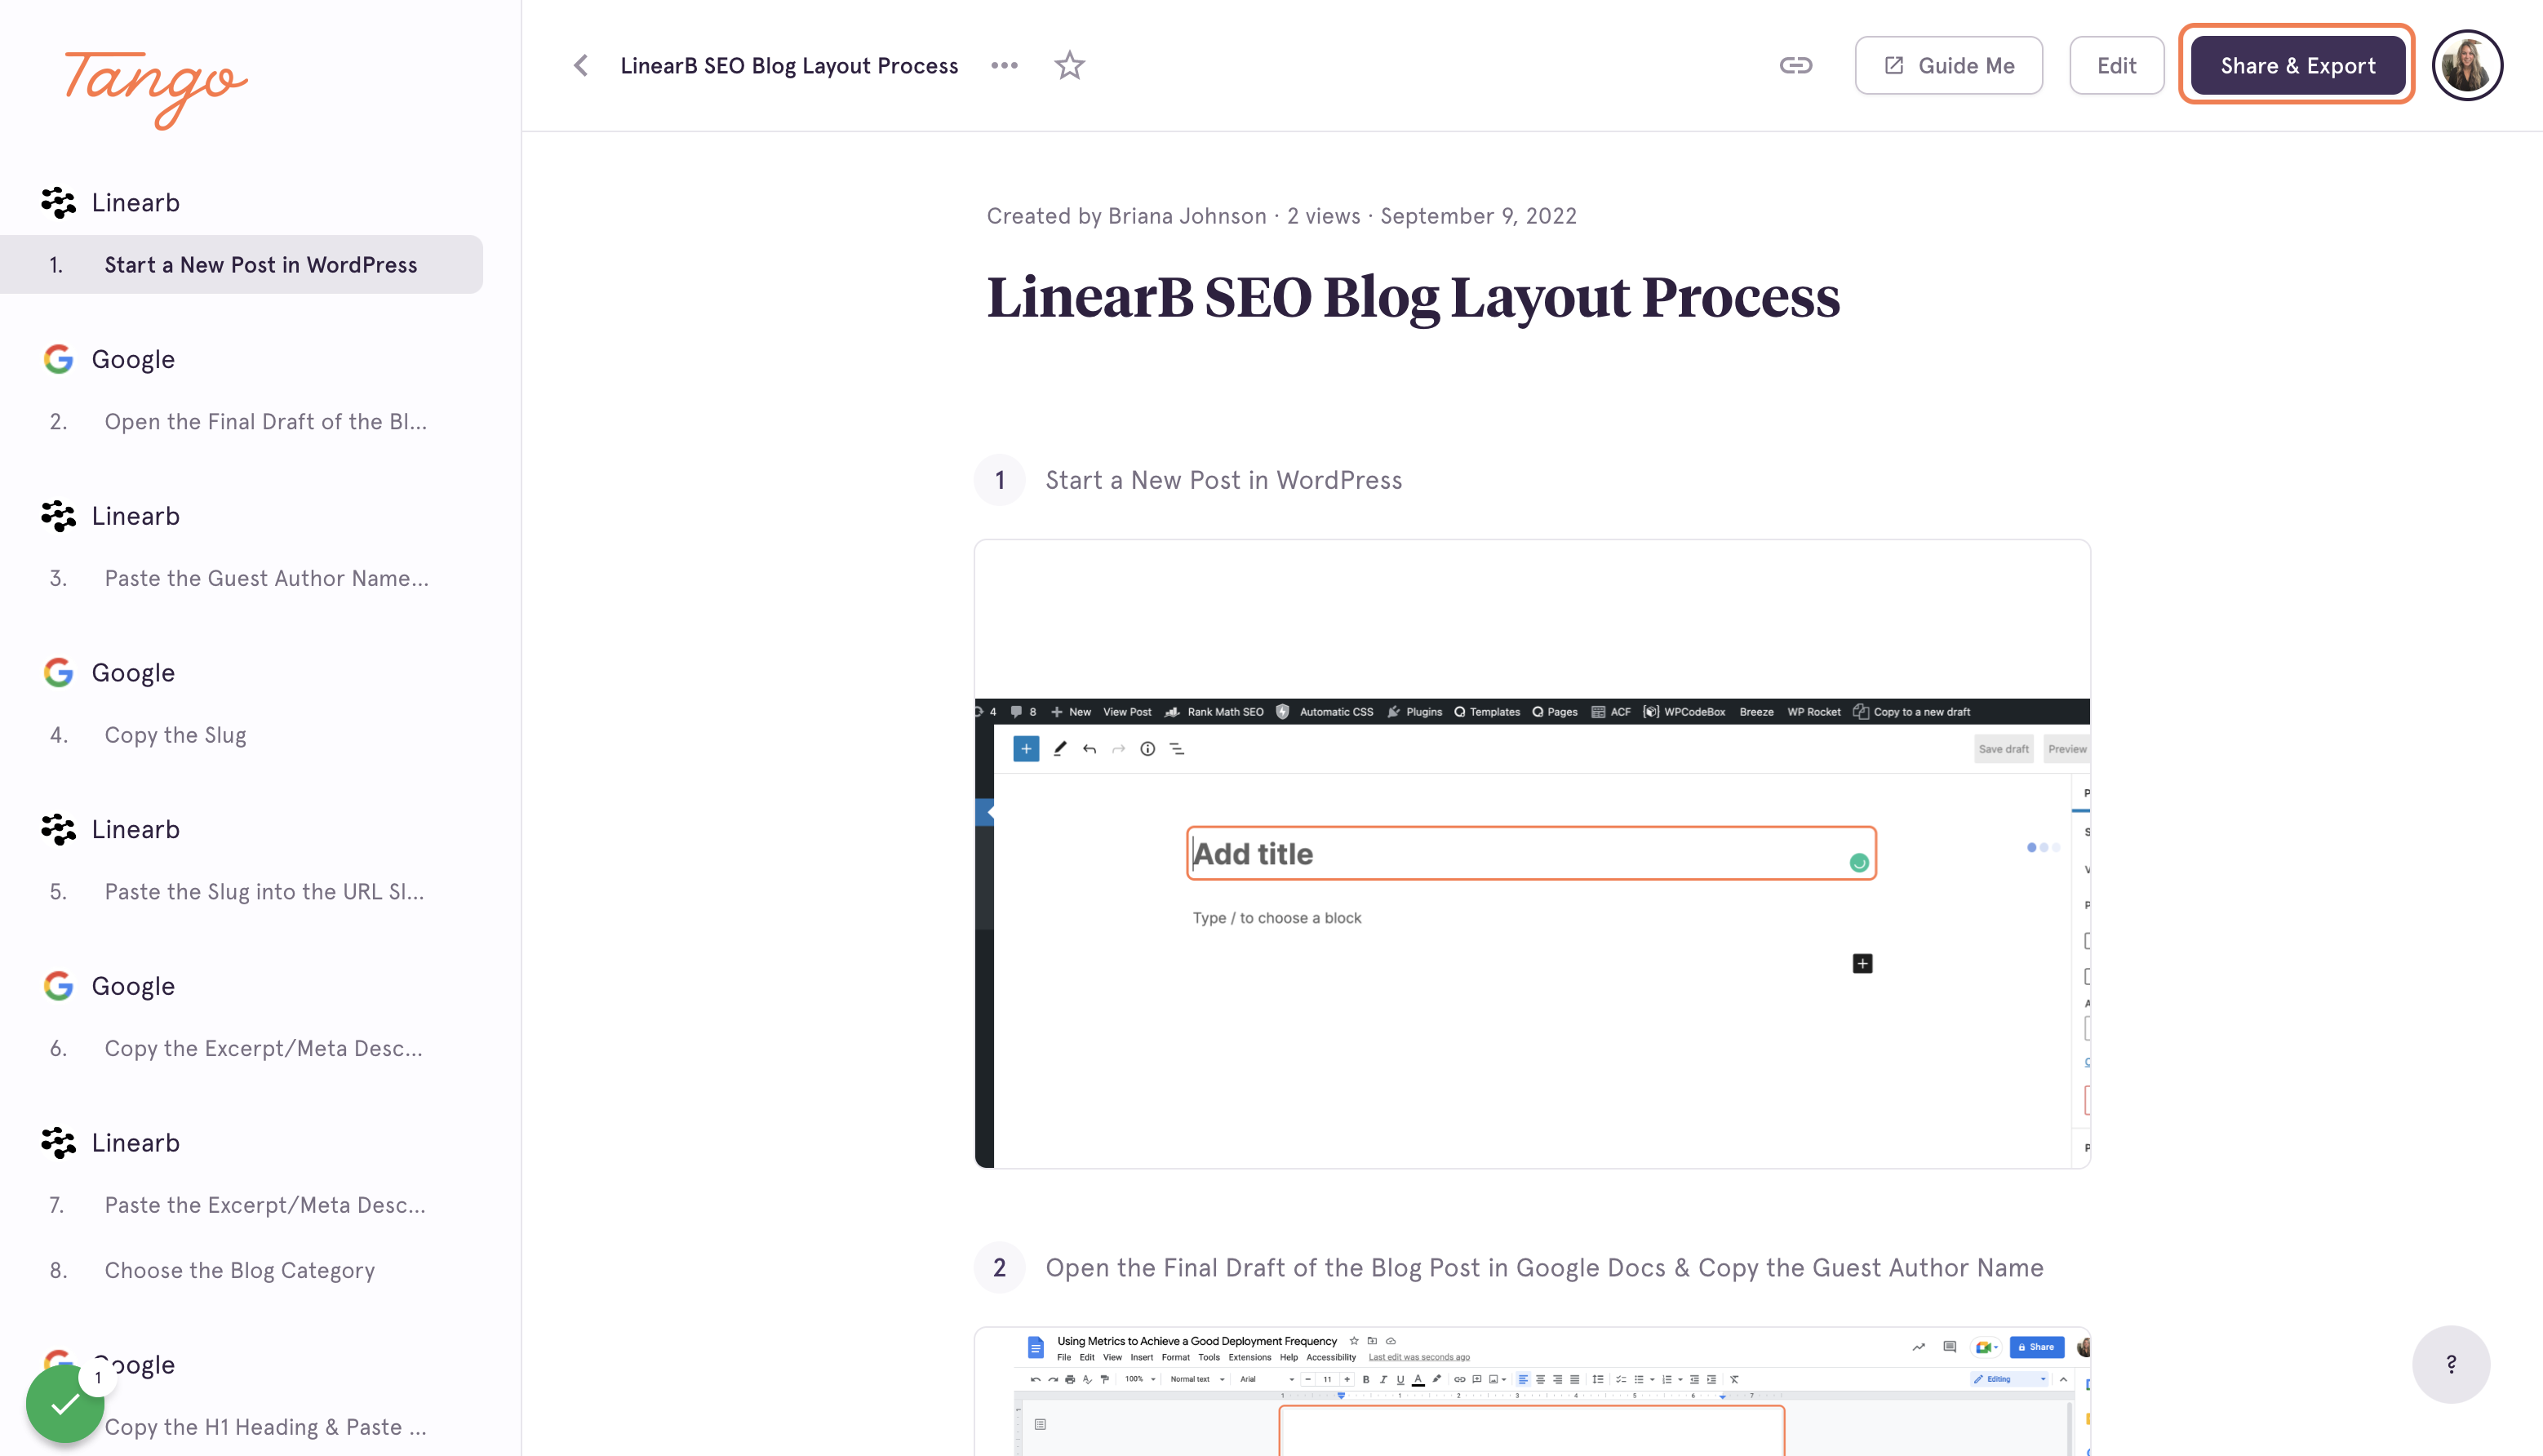Start Guide Me mode
The height and width of the screenshot is (1456, 2543).
(x=1948, y=66)
